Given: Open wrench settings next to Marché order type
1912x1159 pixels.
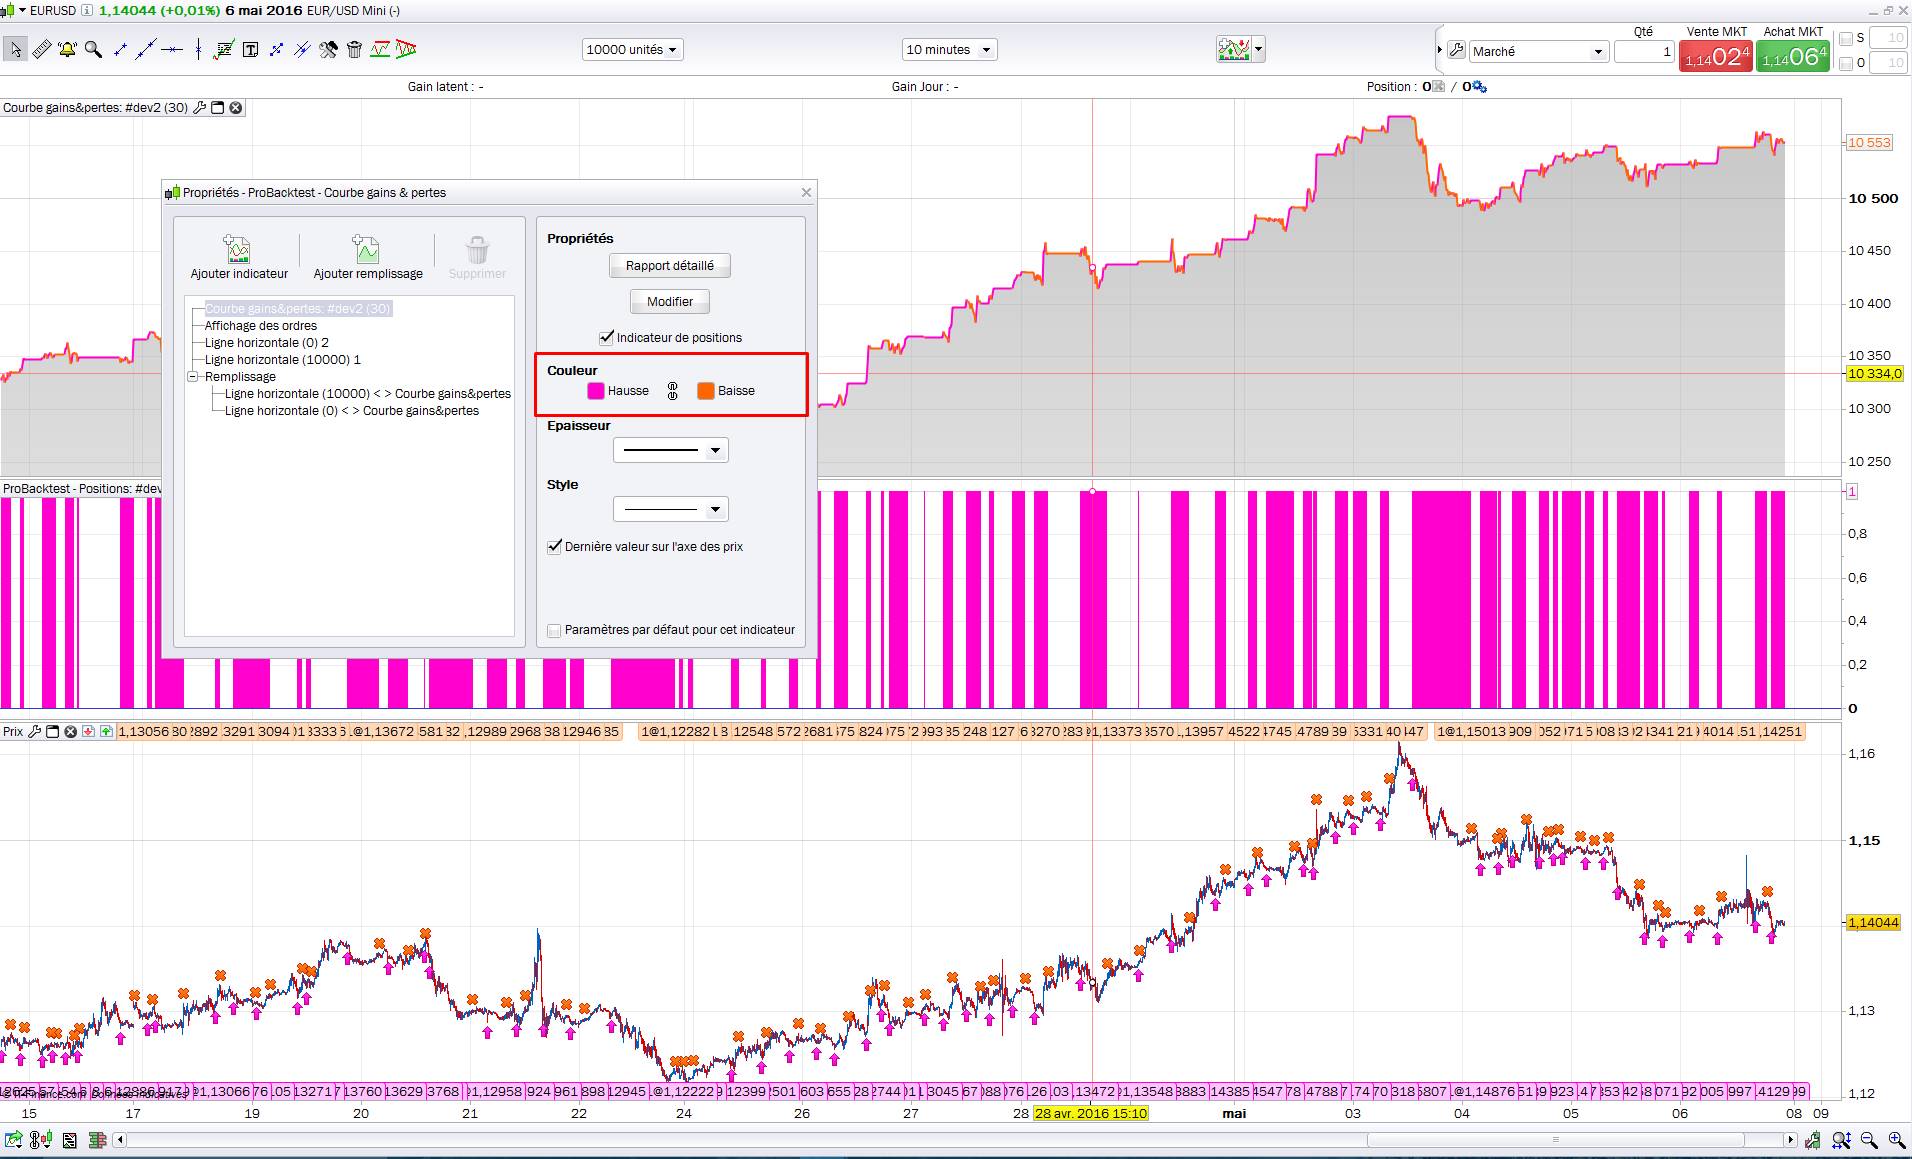Looking at the screenshot, I should tap(1456, 51).
